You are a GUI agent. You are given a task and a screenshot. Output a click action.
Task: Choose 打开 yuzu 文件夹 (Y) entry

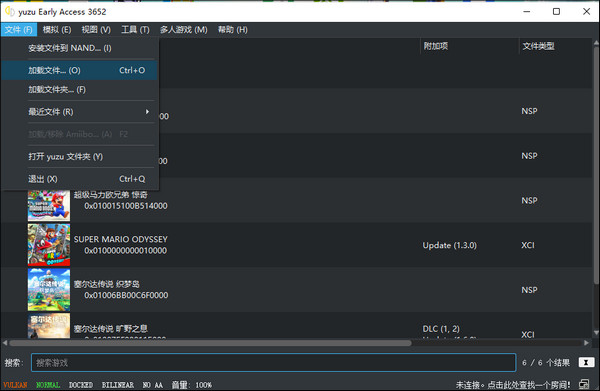(x=79, y=156)
